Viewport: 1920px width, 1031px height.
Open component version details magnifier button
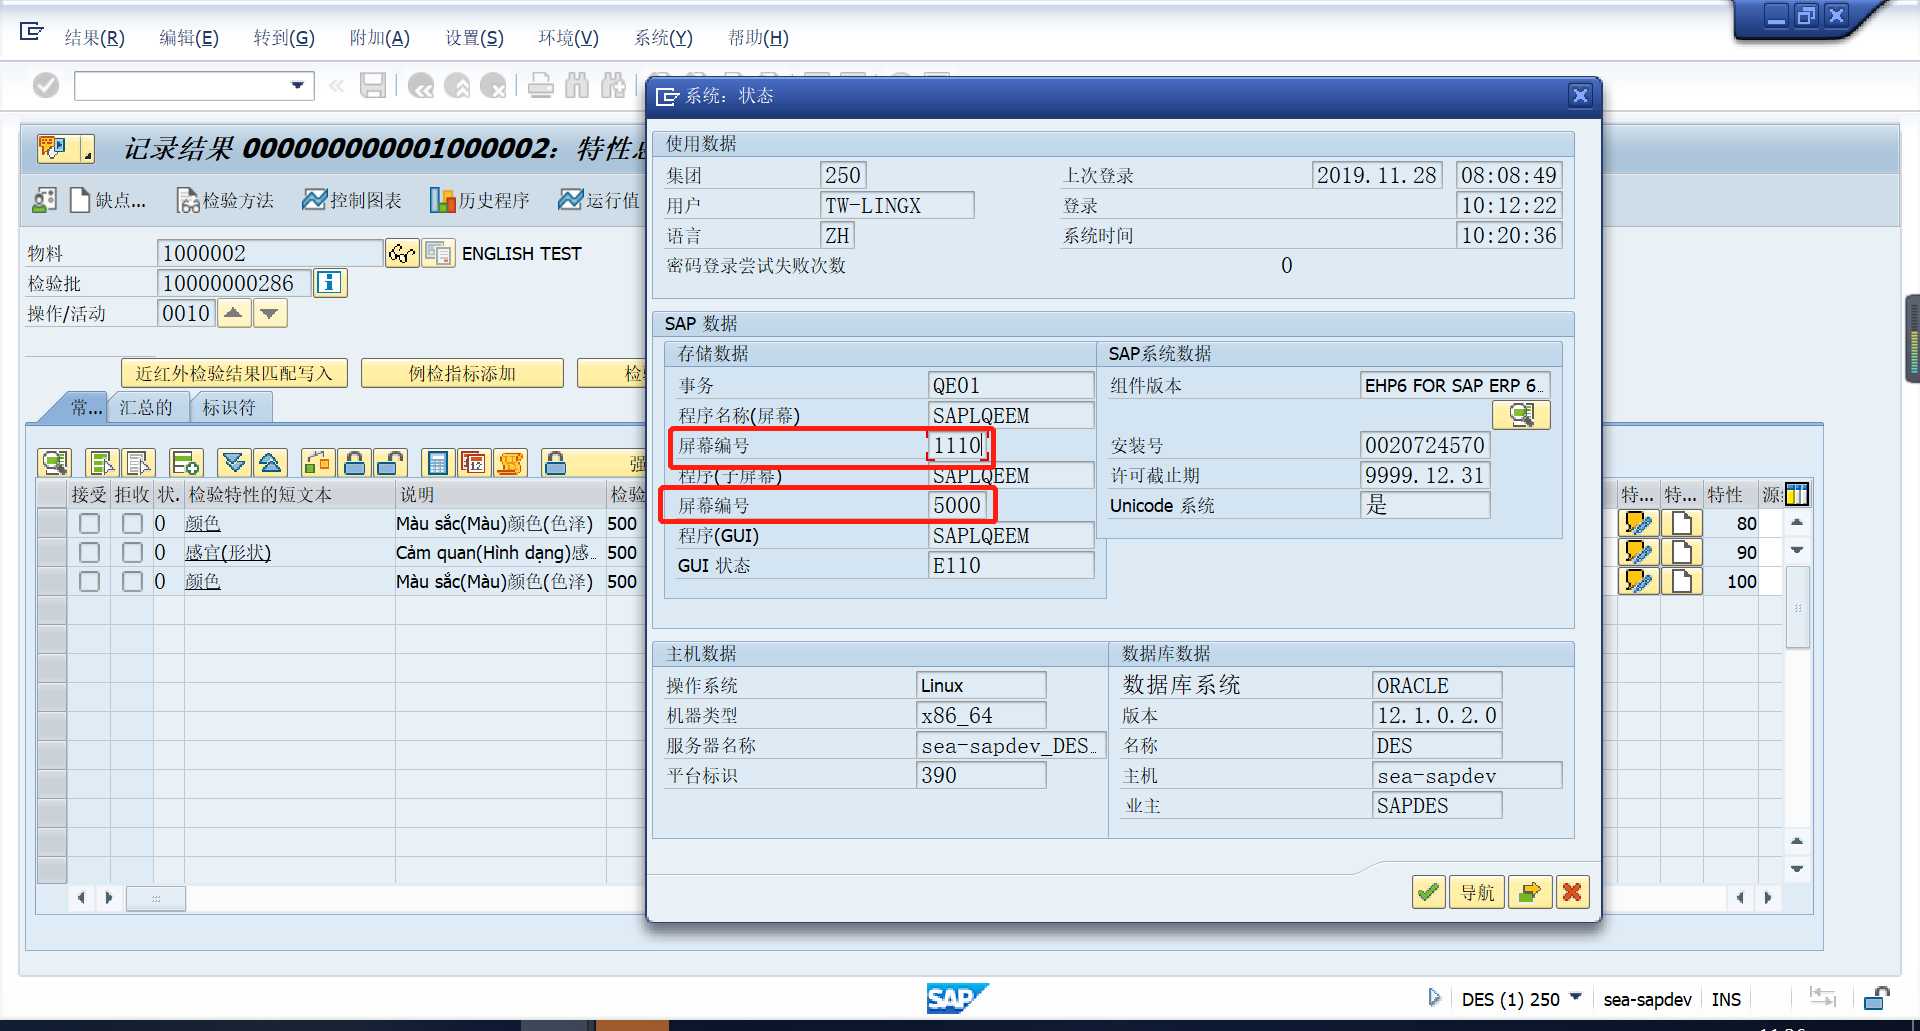pos(1521,415)
